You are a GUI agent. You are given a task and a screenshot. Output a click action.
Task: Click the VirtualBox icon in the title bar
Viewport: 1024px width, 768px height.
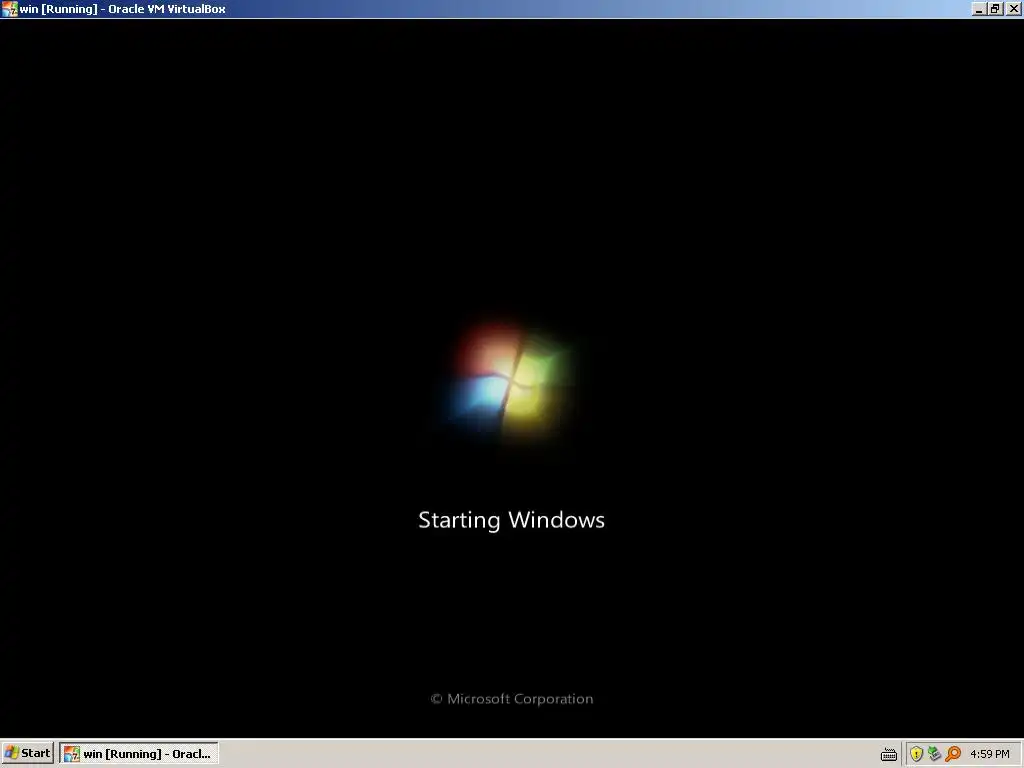[x=10, y=9]
